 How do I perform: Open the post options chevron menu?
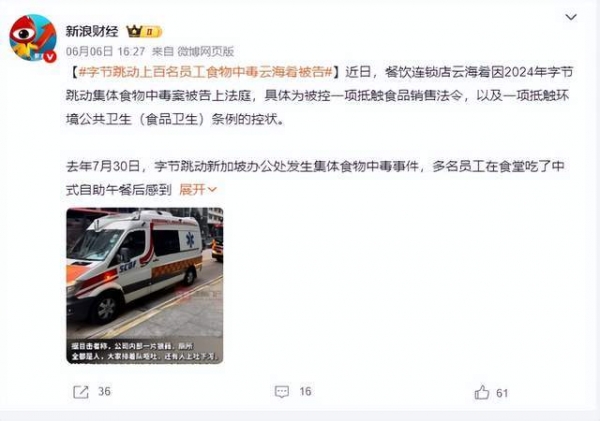(x=571, y=17)
